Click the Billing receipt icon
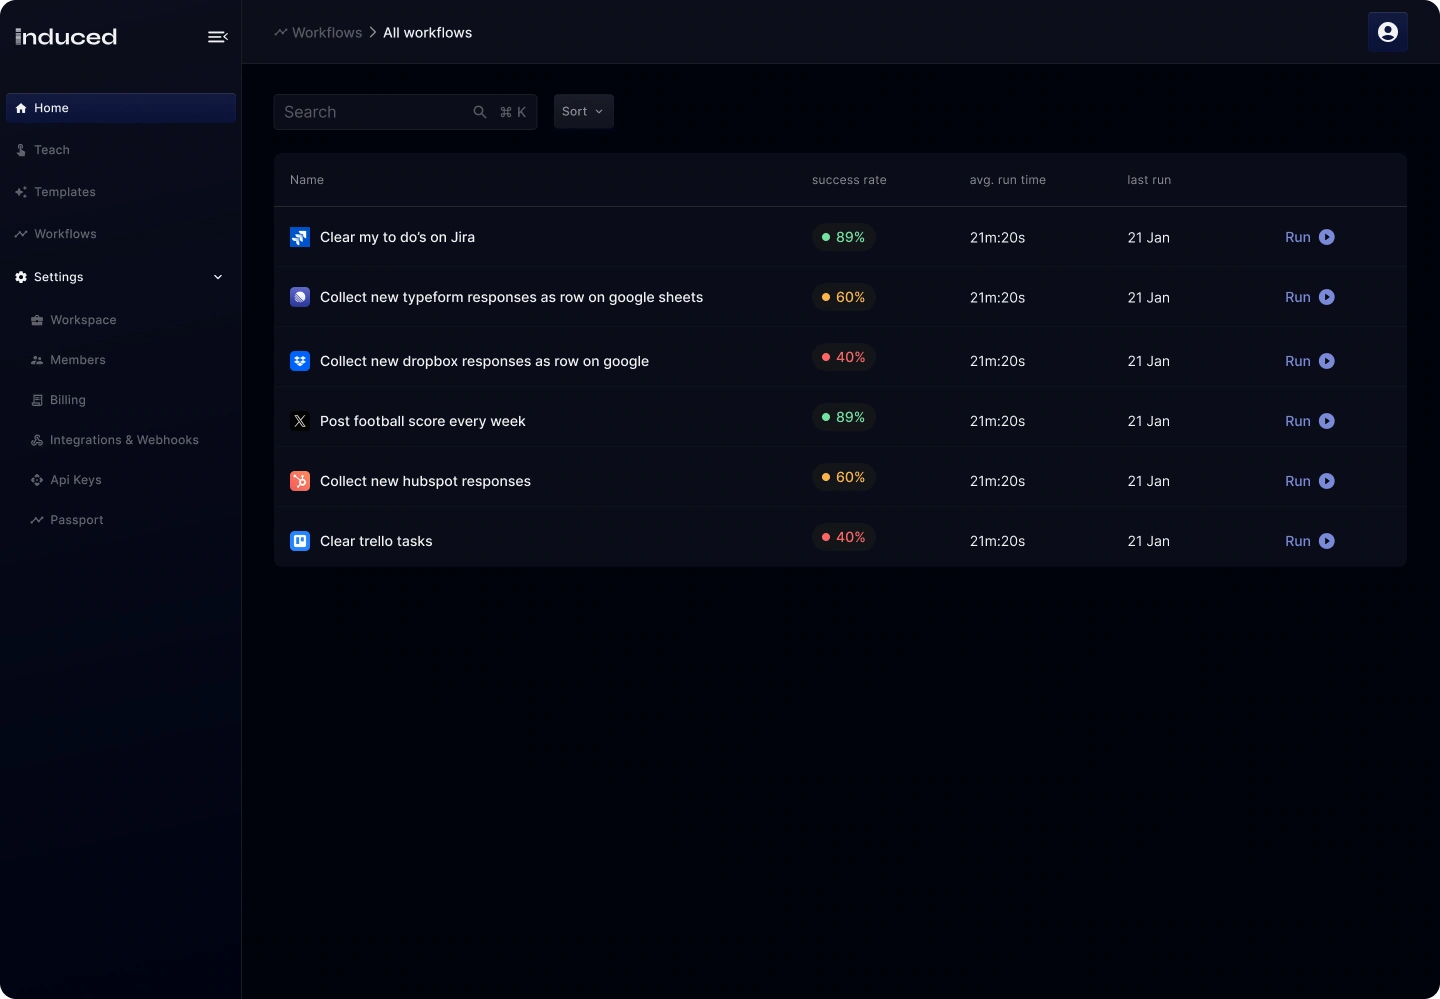Image resolution: width=1440 pixels, height=999 pixels. coord(37,400)
